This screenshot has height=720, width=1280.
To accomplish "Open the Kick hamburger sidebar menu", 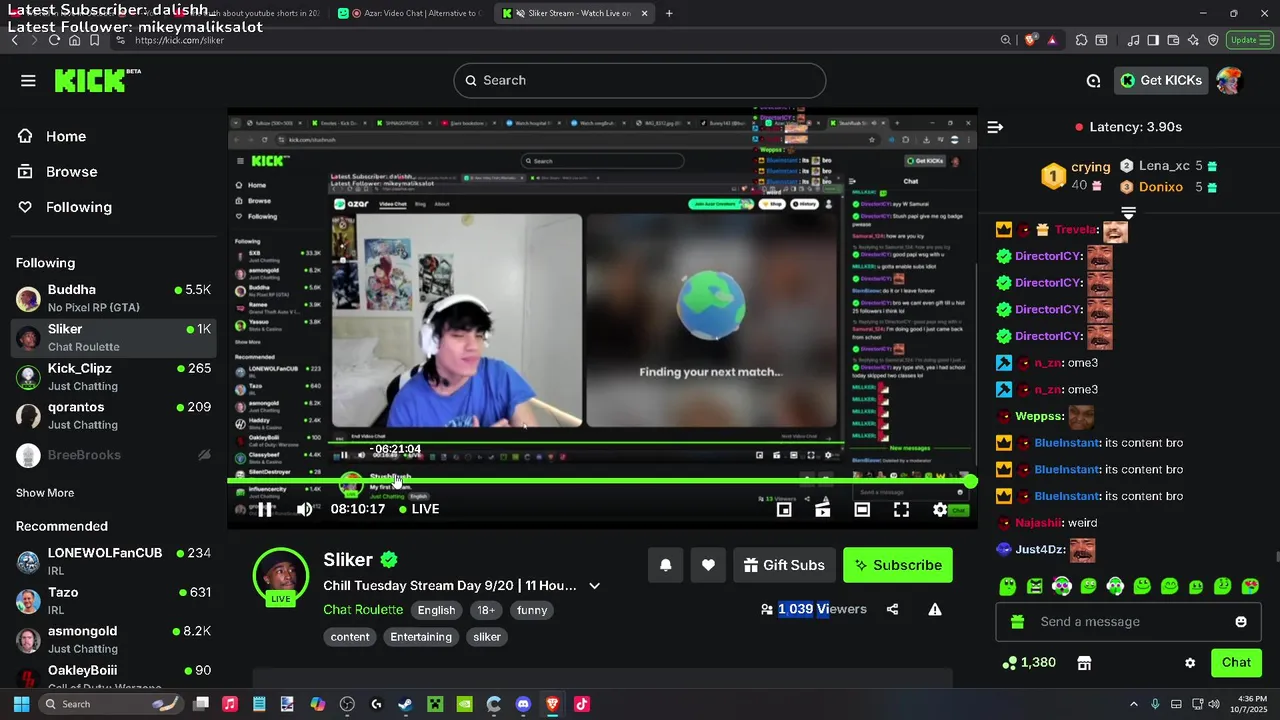I will click(x=28, y=81).
